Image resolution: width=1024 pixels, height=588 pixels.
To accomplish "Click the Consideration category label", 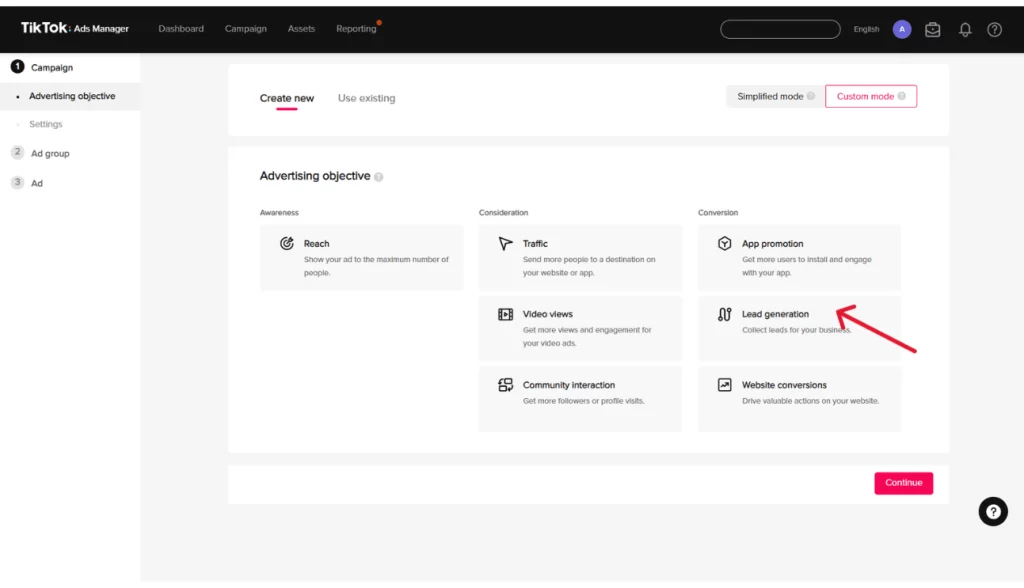I will click(x=504, y=212).
